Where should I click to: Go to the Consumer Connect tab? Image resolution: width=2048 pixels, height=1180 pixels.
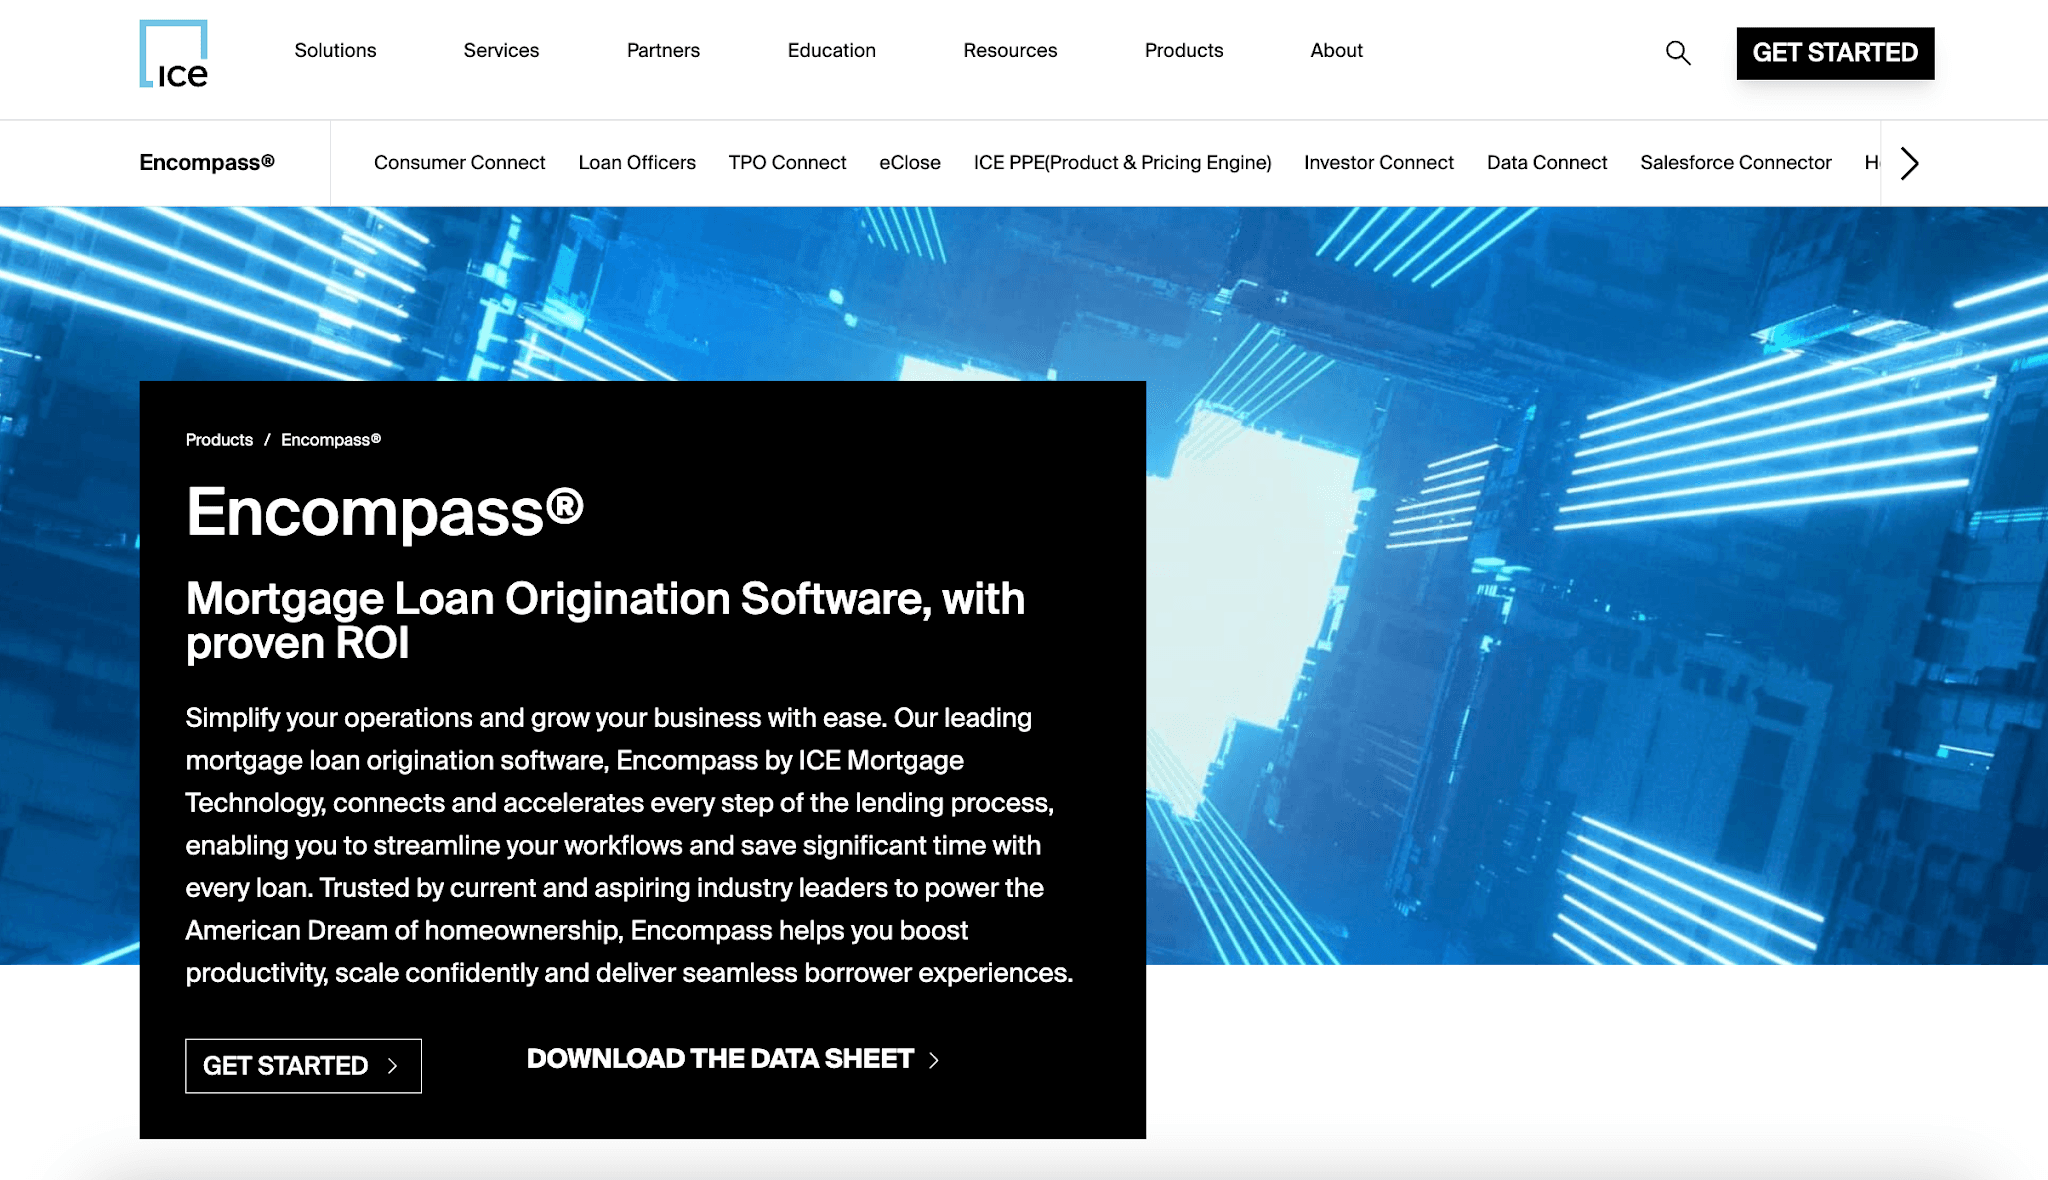459,162
